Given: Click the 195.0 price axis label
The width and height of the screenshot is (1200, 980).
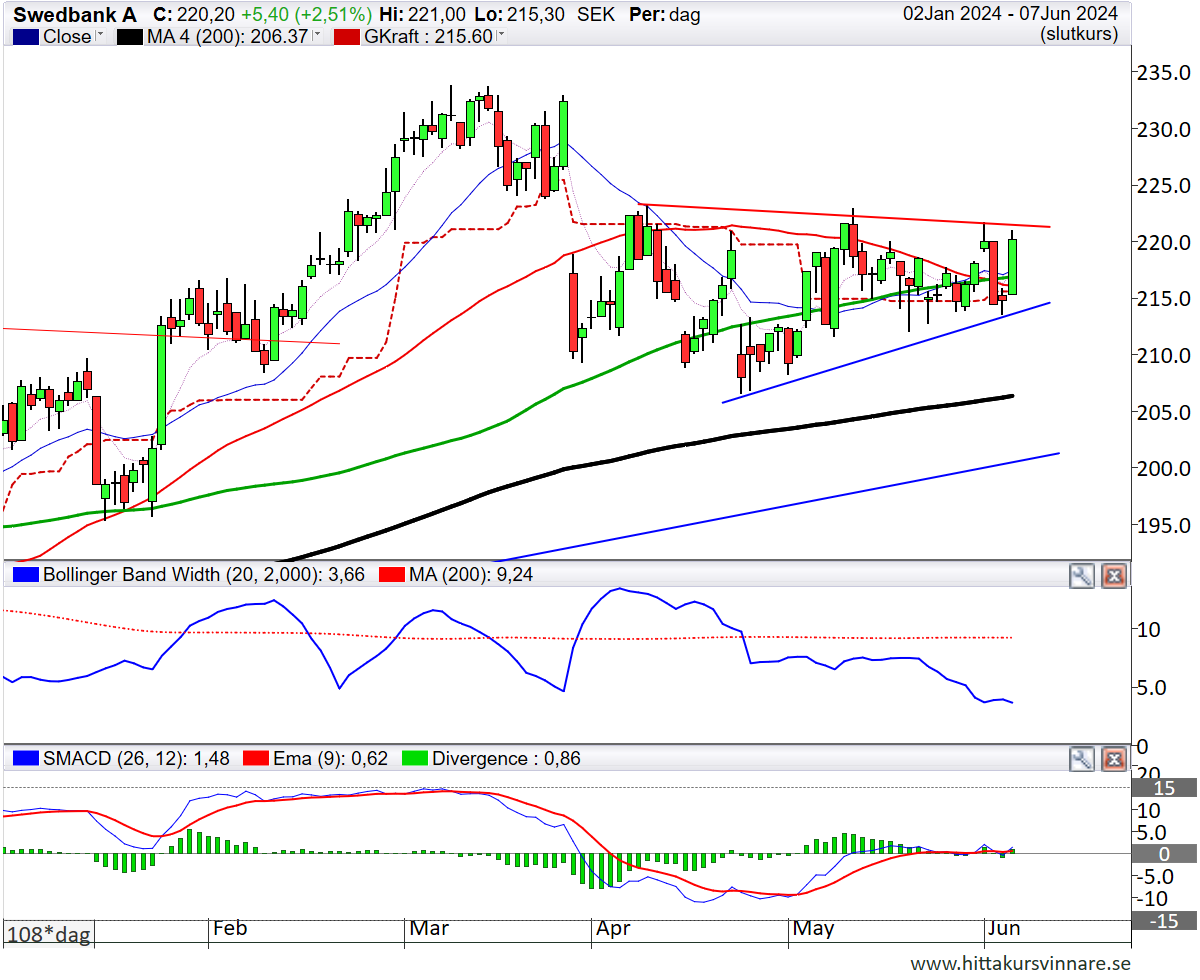Looking at the screenshot, I should tap(1162, 525).
